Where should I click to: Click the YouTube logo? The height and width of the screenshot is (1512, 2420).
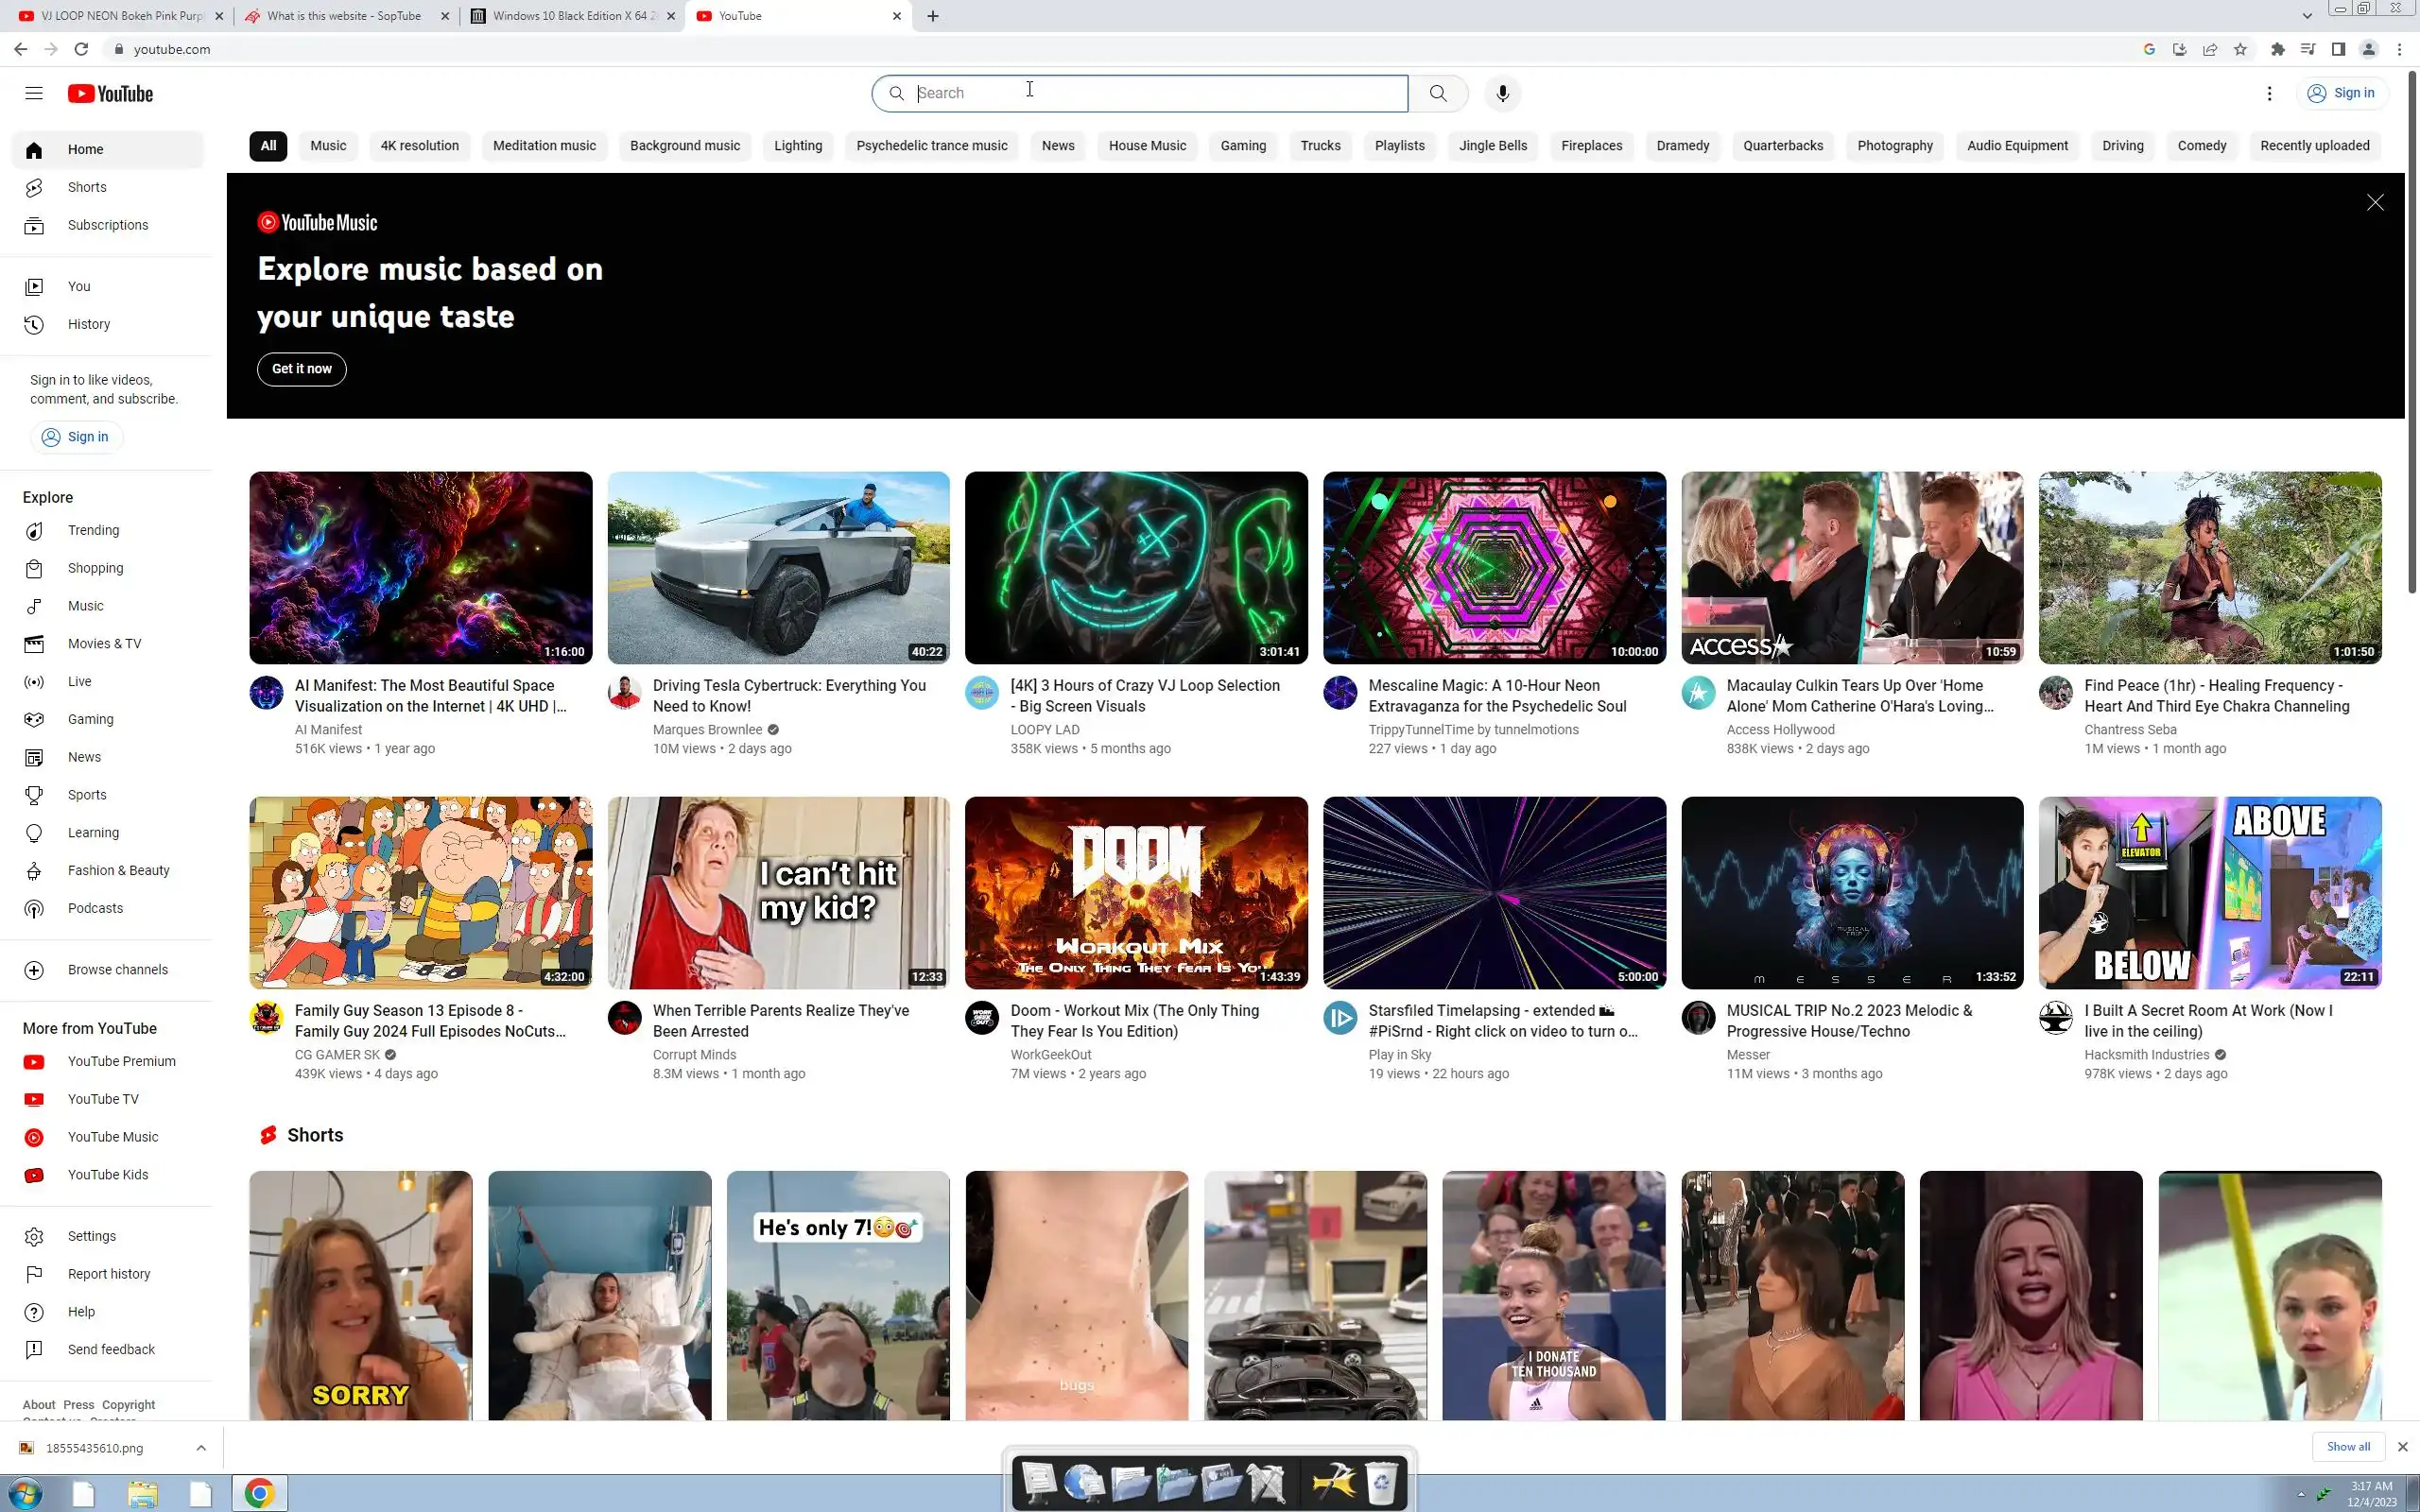tap(110, 94)
